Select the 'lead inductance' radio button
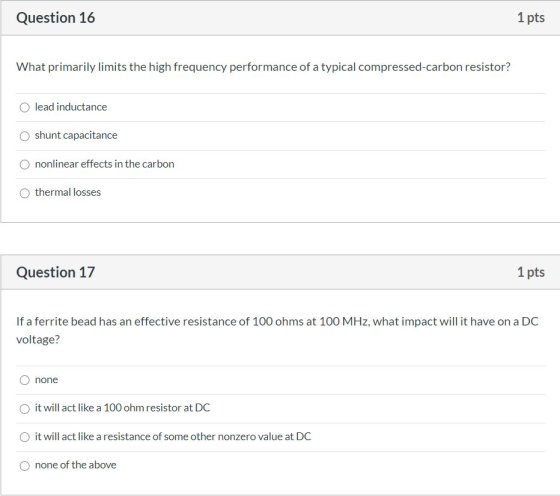This screenshot has width=560, height=496. (x=25, y=107)
